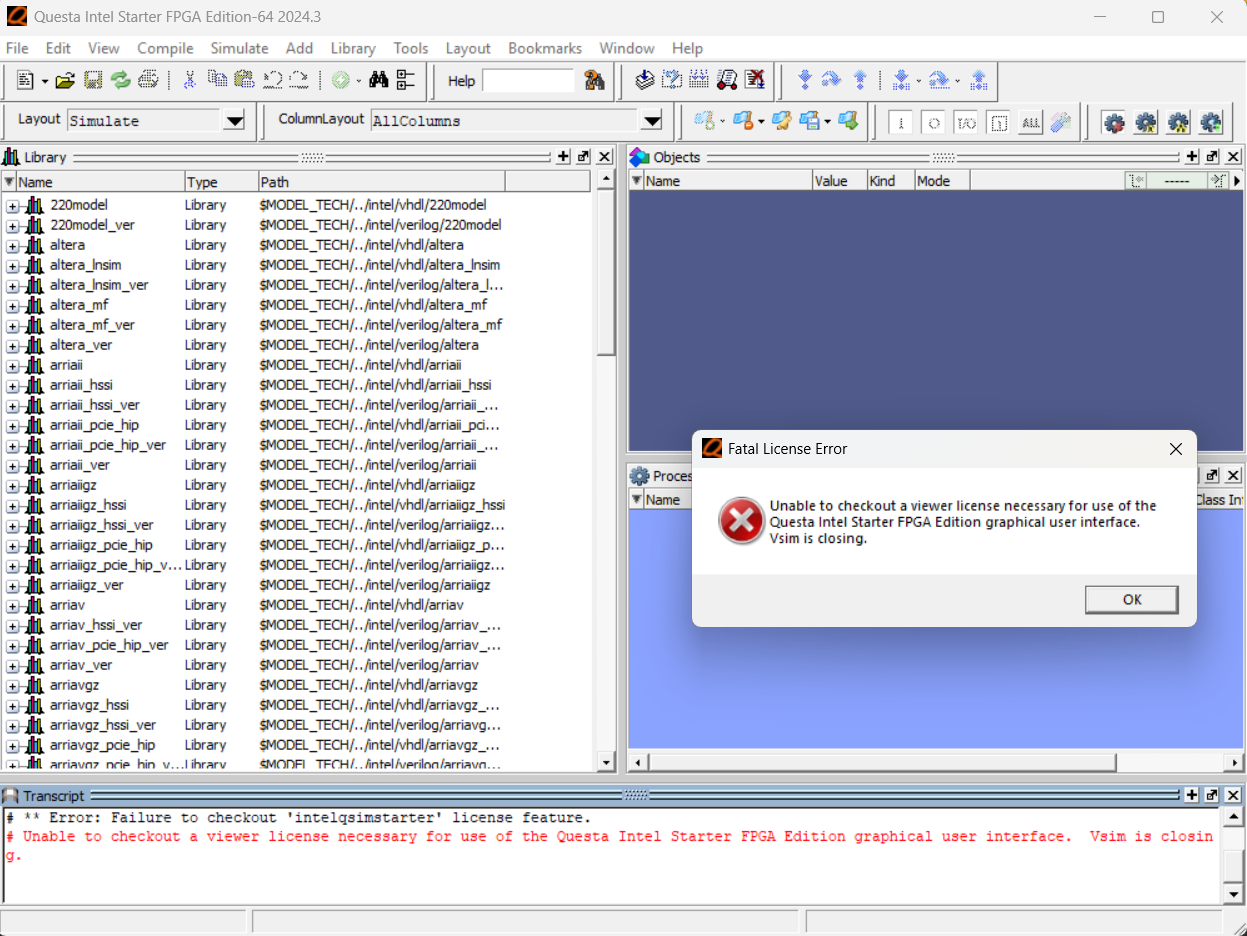1247x936 pixels.
Task: Click the Compile icon in the toolbar
Action: pos(644,80)
